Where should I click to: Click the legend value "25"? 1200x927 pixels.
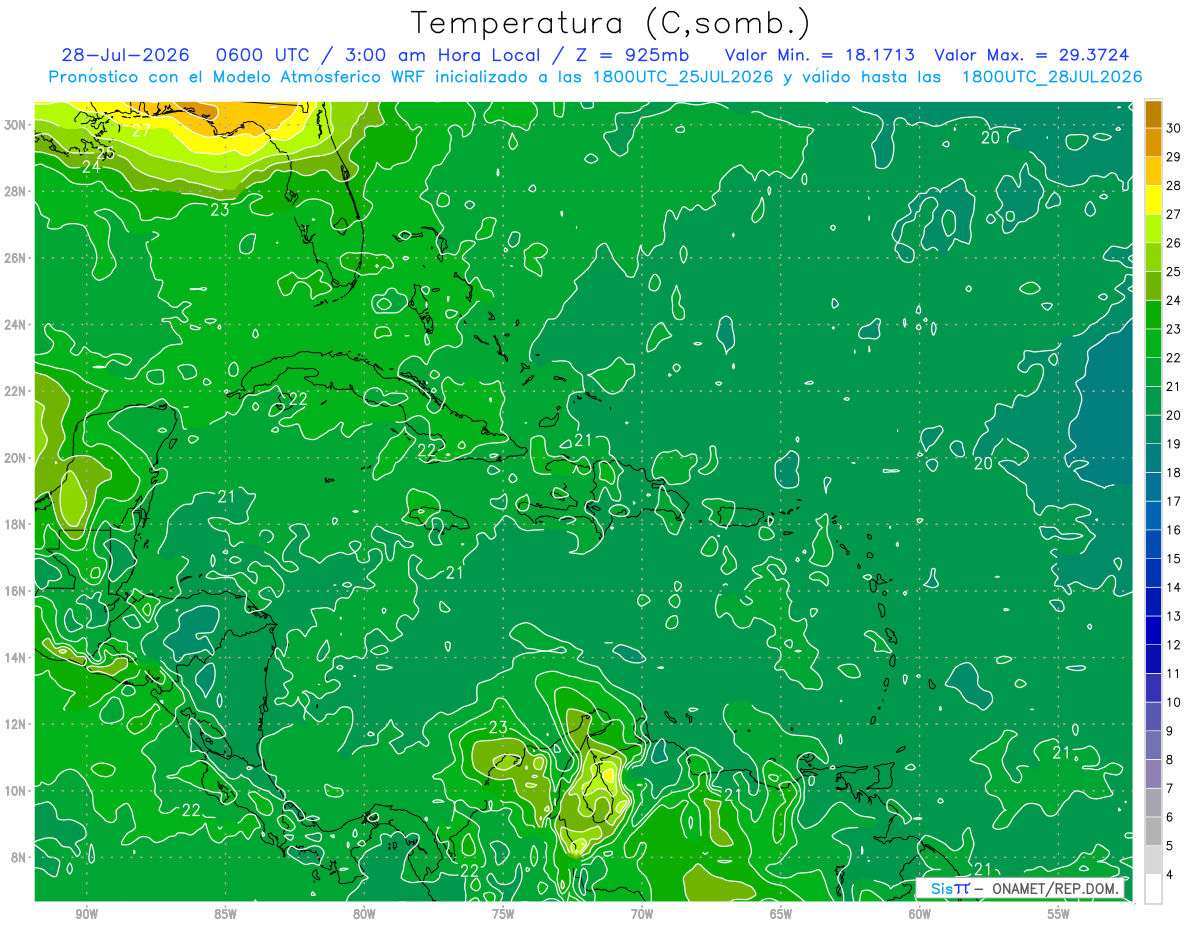point(1174,272)
